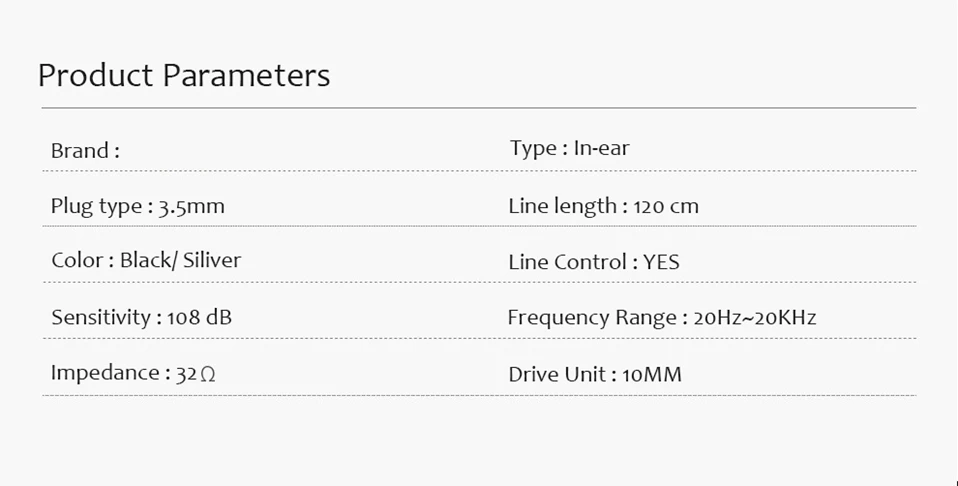Viewport: 958px width, 486px height.
Task: Click the word Product in title
Action: pyautogui.click(x=95, y=76)
